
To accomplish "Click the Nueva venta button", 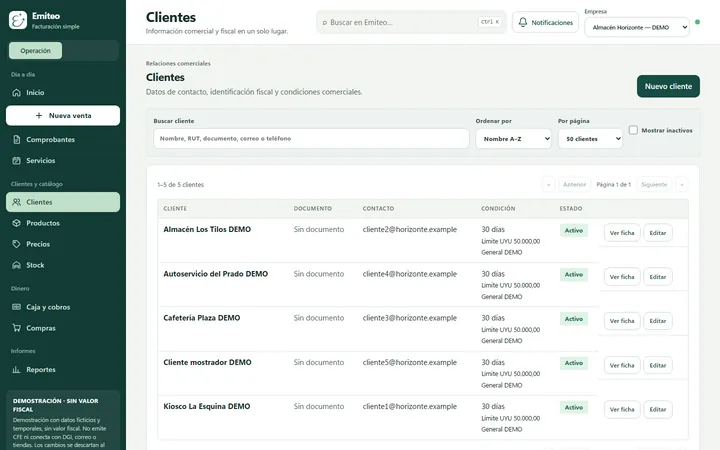I will coord(63,116).
